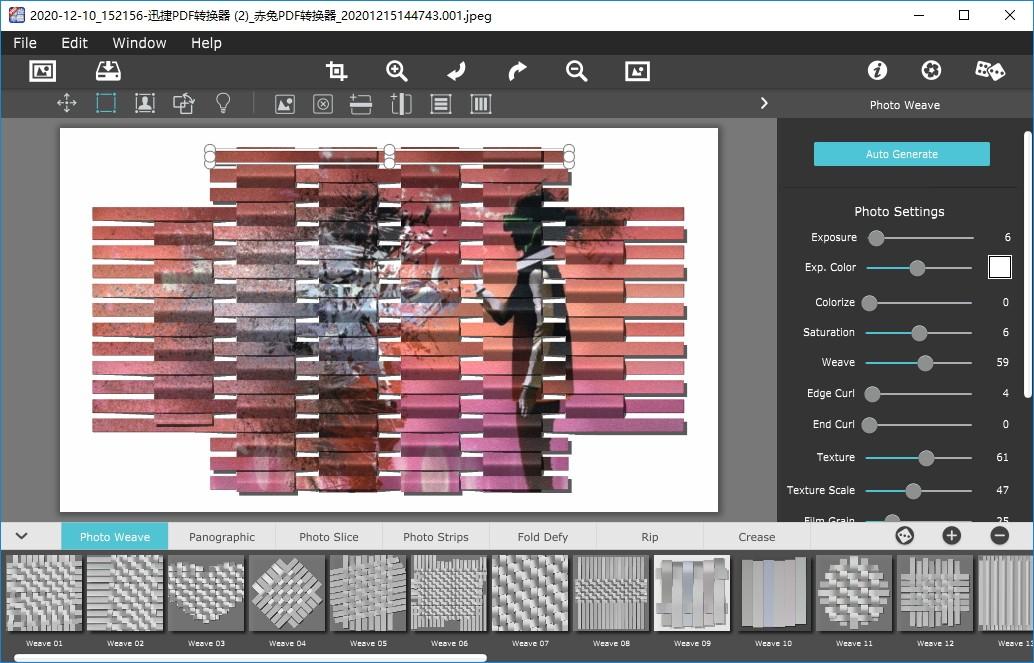
Task: Switch to the Photo Strips tab
Action: (436, 537)
